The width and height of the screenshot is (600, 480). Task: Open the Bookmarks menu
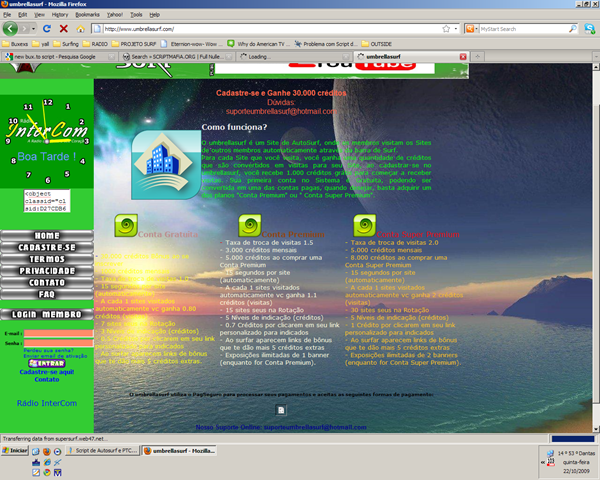click(x=87, y=15)
